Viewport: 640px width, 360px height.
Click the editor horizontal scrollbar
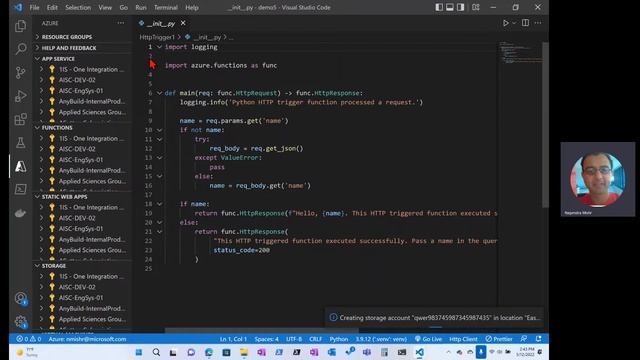click(262, 330)
